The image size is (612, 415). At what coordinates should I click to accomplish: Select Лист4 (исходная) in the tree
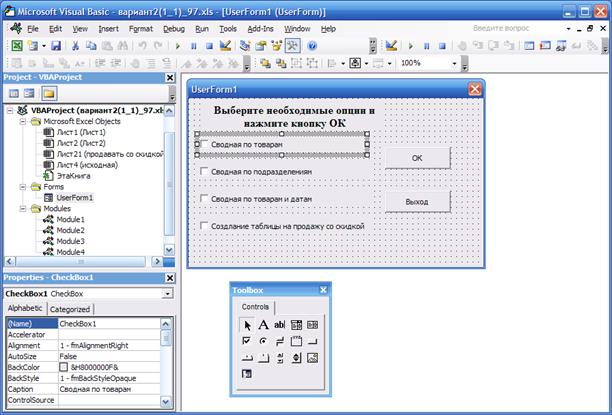tap(87, 165)
